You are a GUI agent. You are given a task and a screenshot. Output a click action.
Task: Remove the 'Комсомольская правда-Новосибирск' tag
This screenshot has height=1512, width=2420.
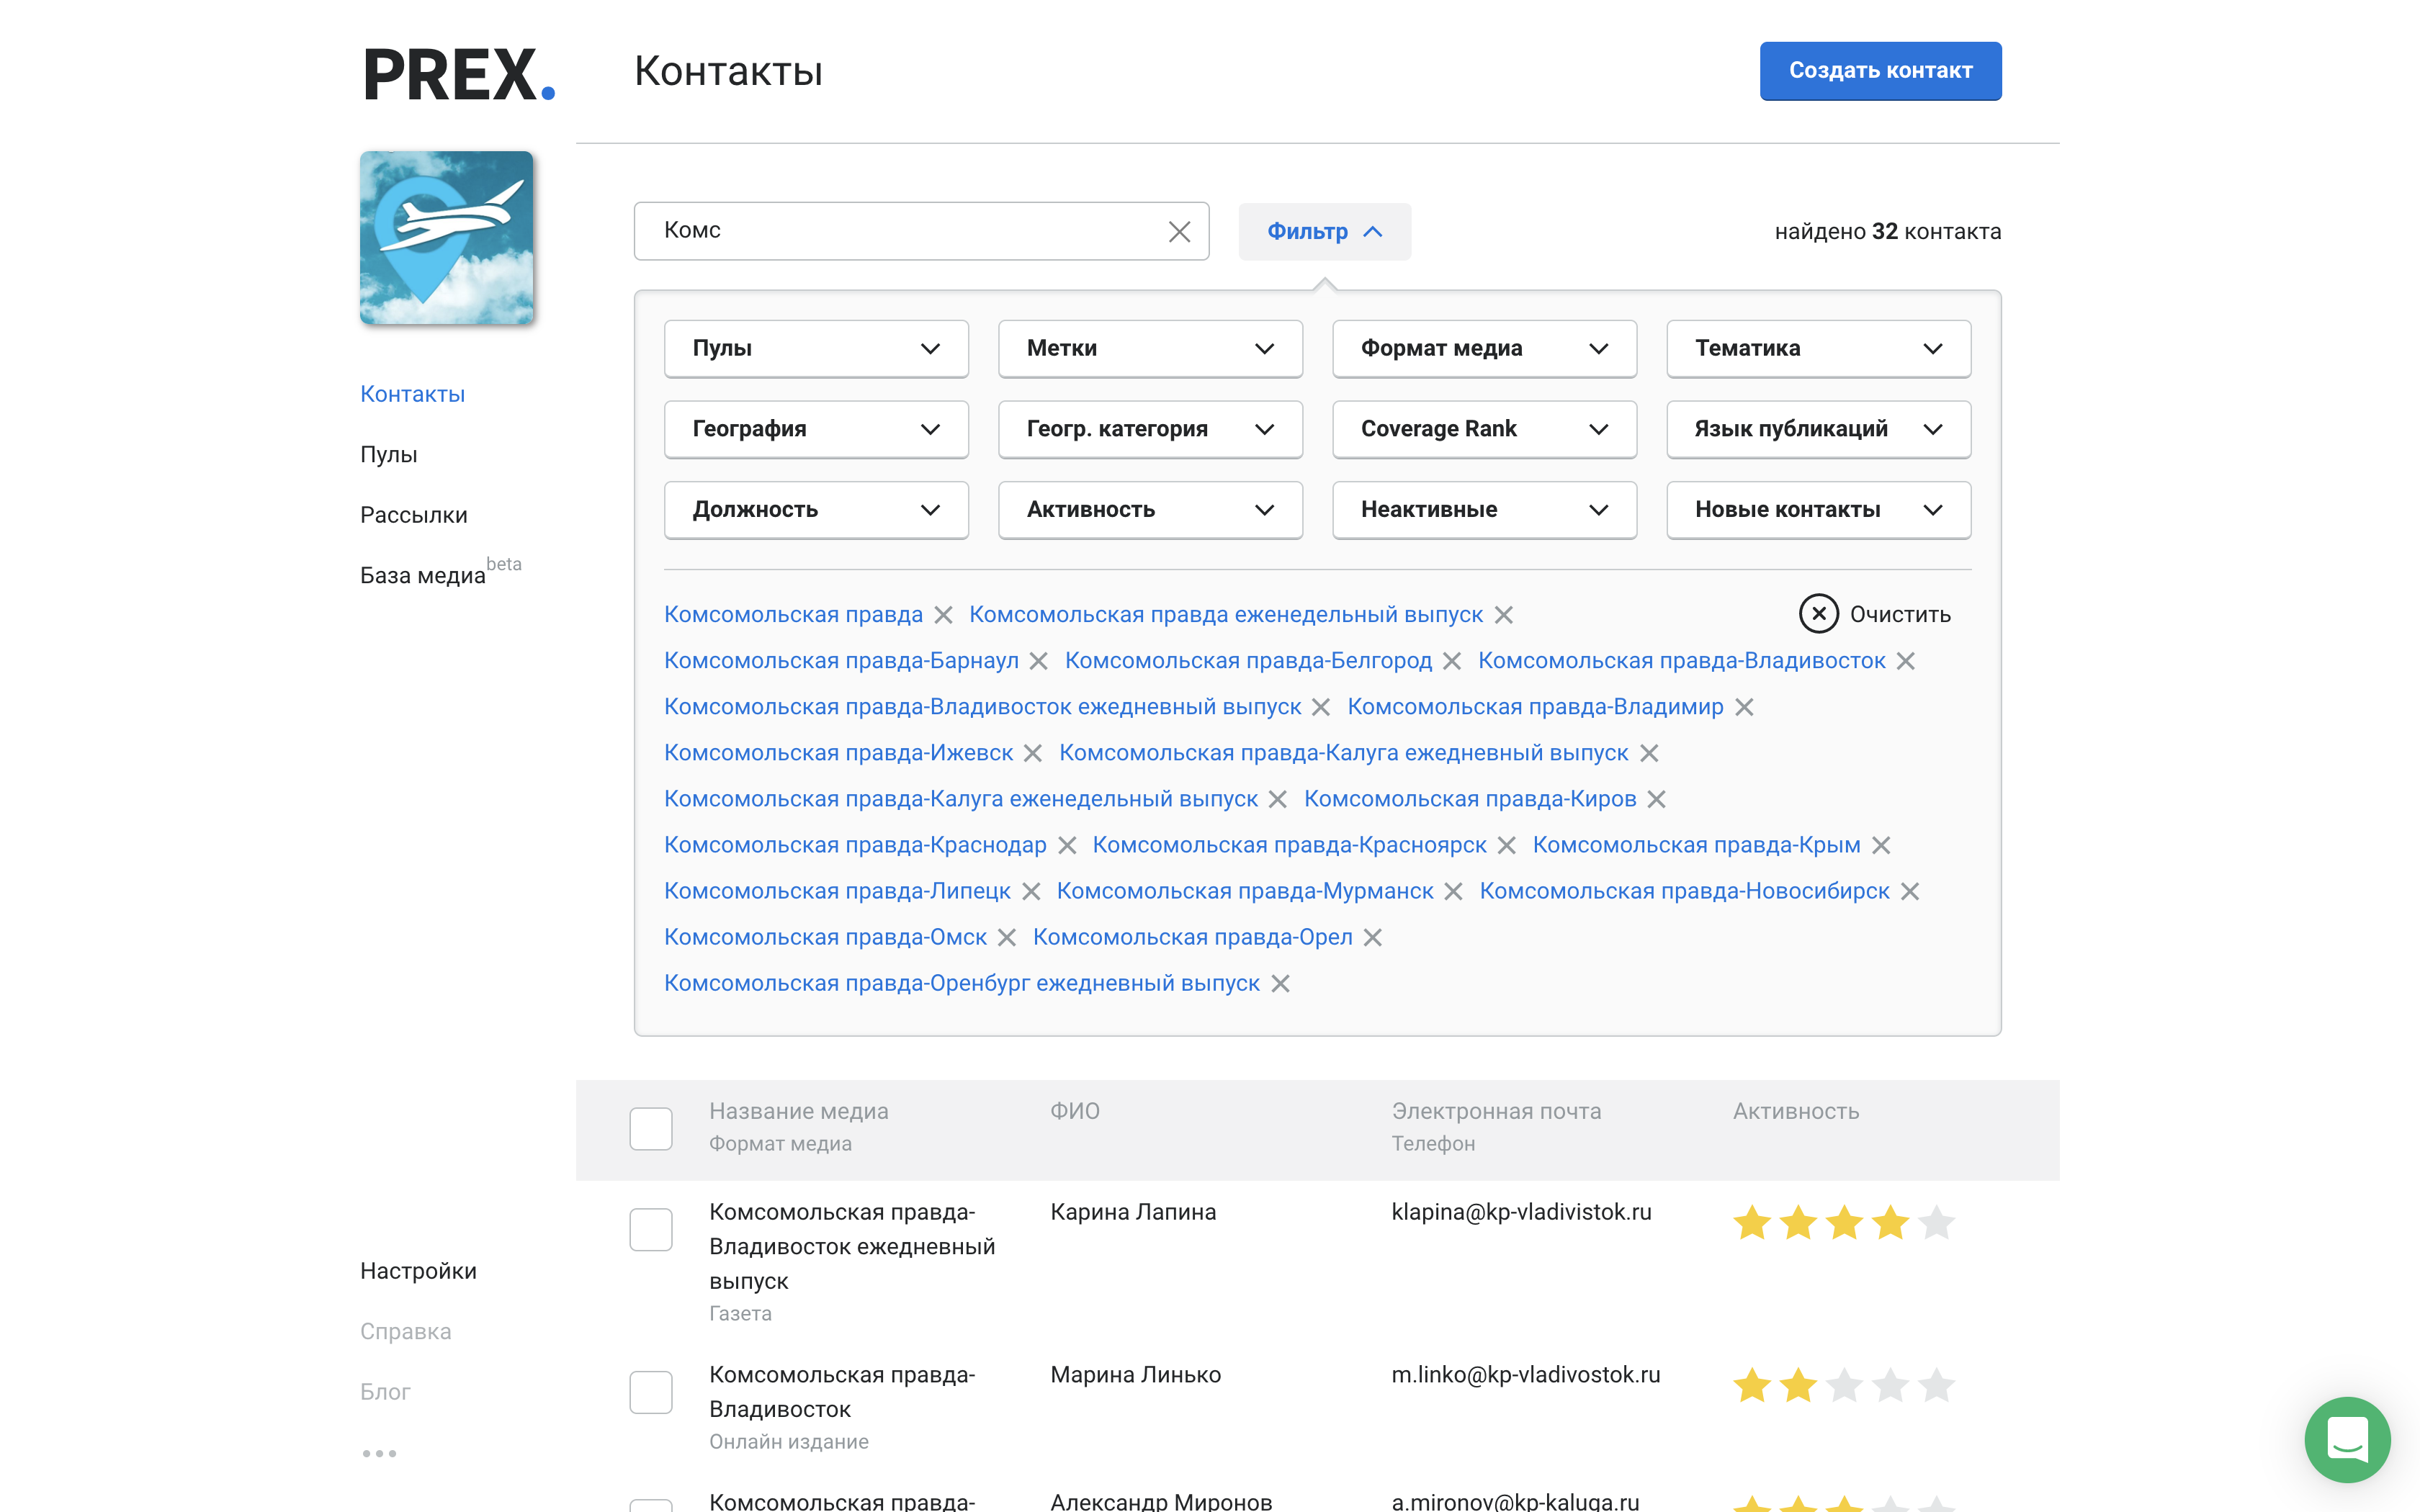click(x=1910, y=891)
